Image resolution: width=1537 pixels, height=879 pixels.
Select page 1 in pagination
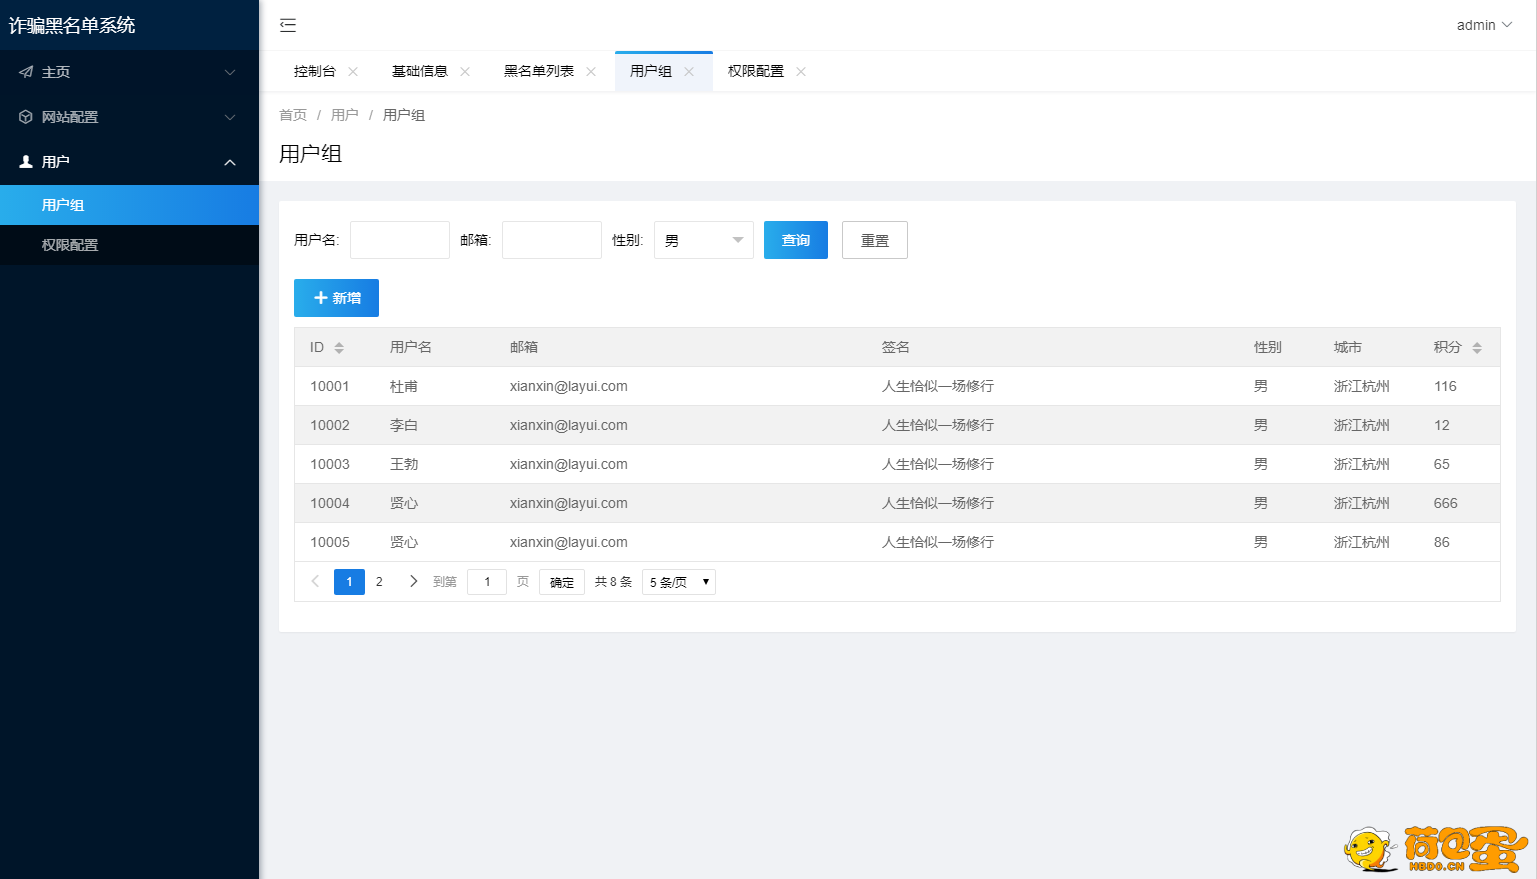click(x=349, y=581)
